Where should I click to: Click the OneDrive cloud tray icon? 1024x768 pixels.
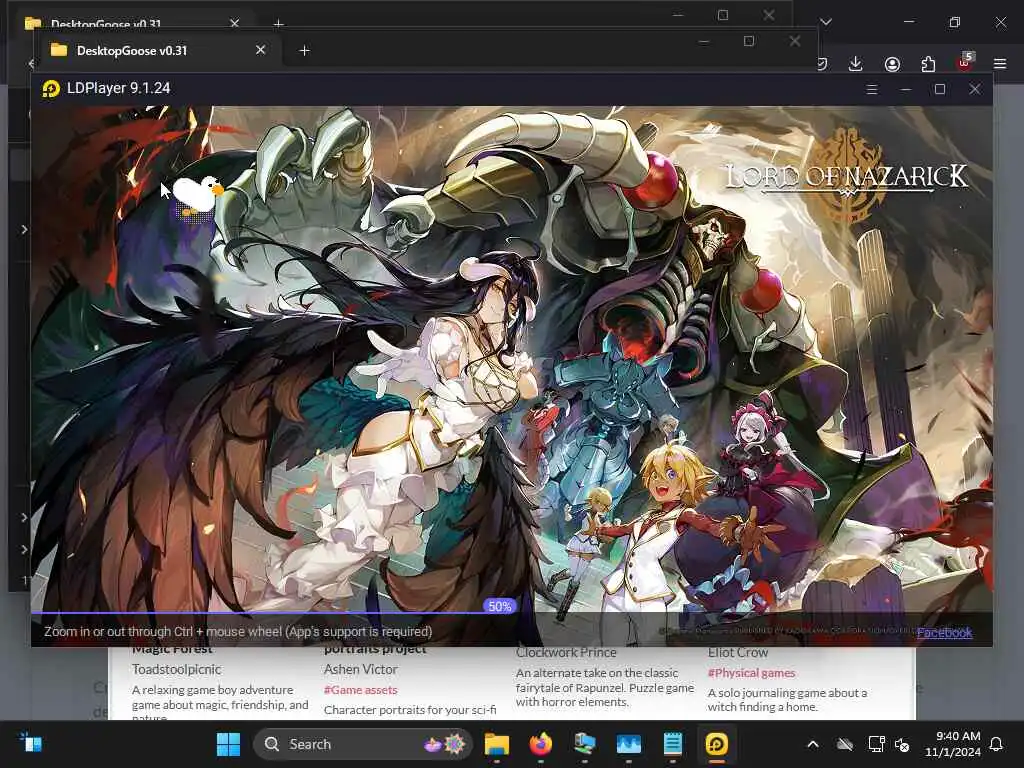[845, 744]
